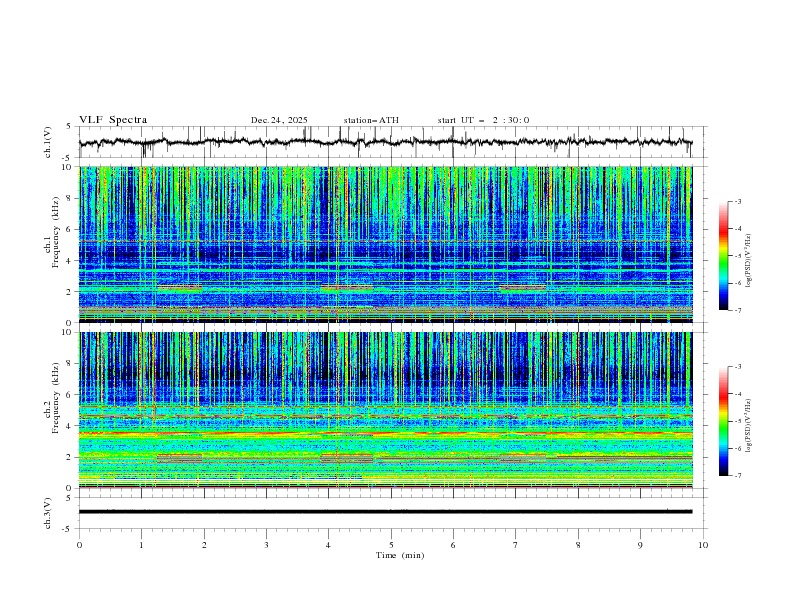Click the "6" tick on the Time axis
Image resolution: width=792 pixels, height=612 pixels.
tap(453, 545)
